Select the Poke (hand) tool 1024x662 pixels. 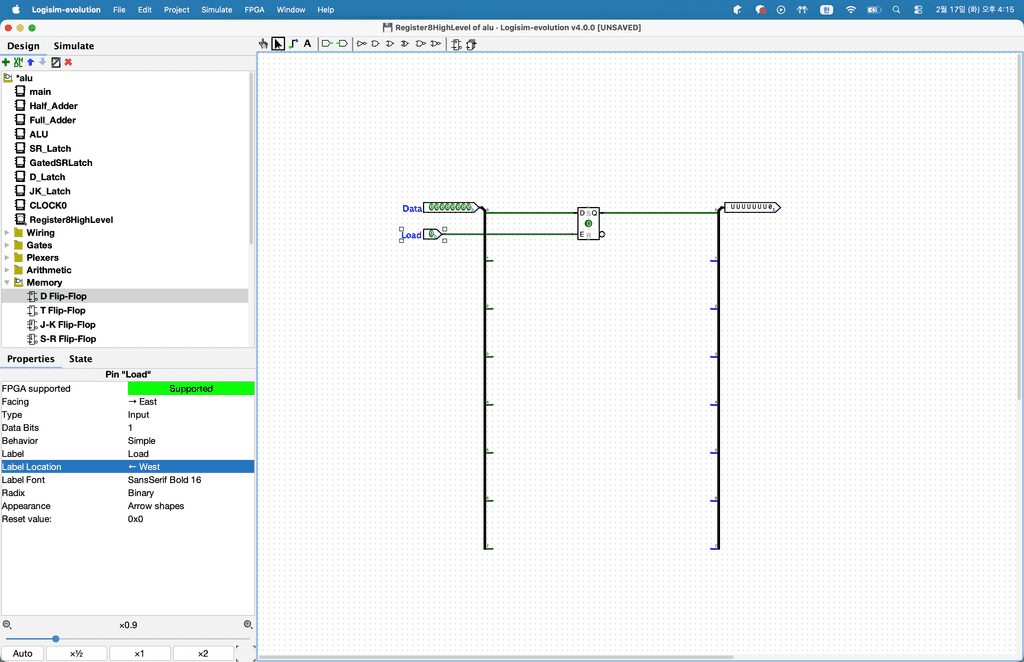tap(264, 44)
